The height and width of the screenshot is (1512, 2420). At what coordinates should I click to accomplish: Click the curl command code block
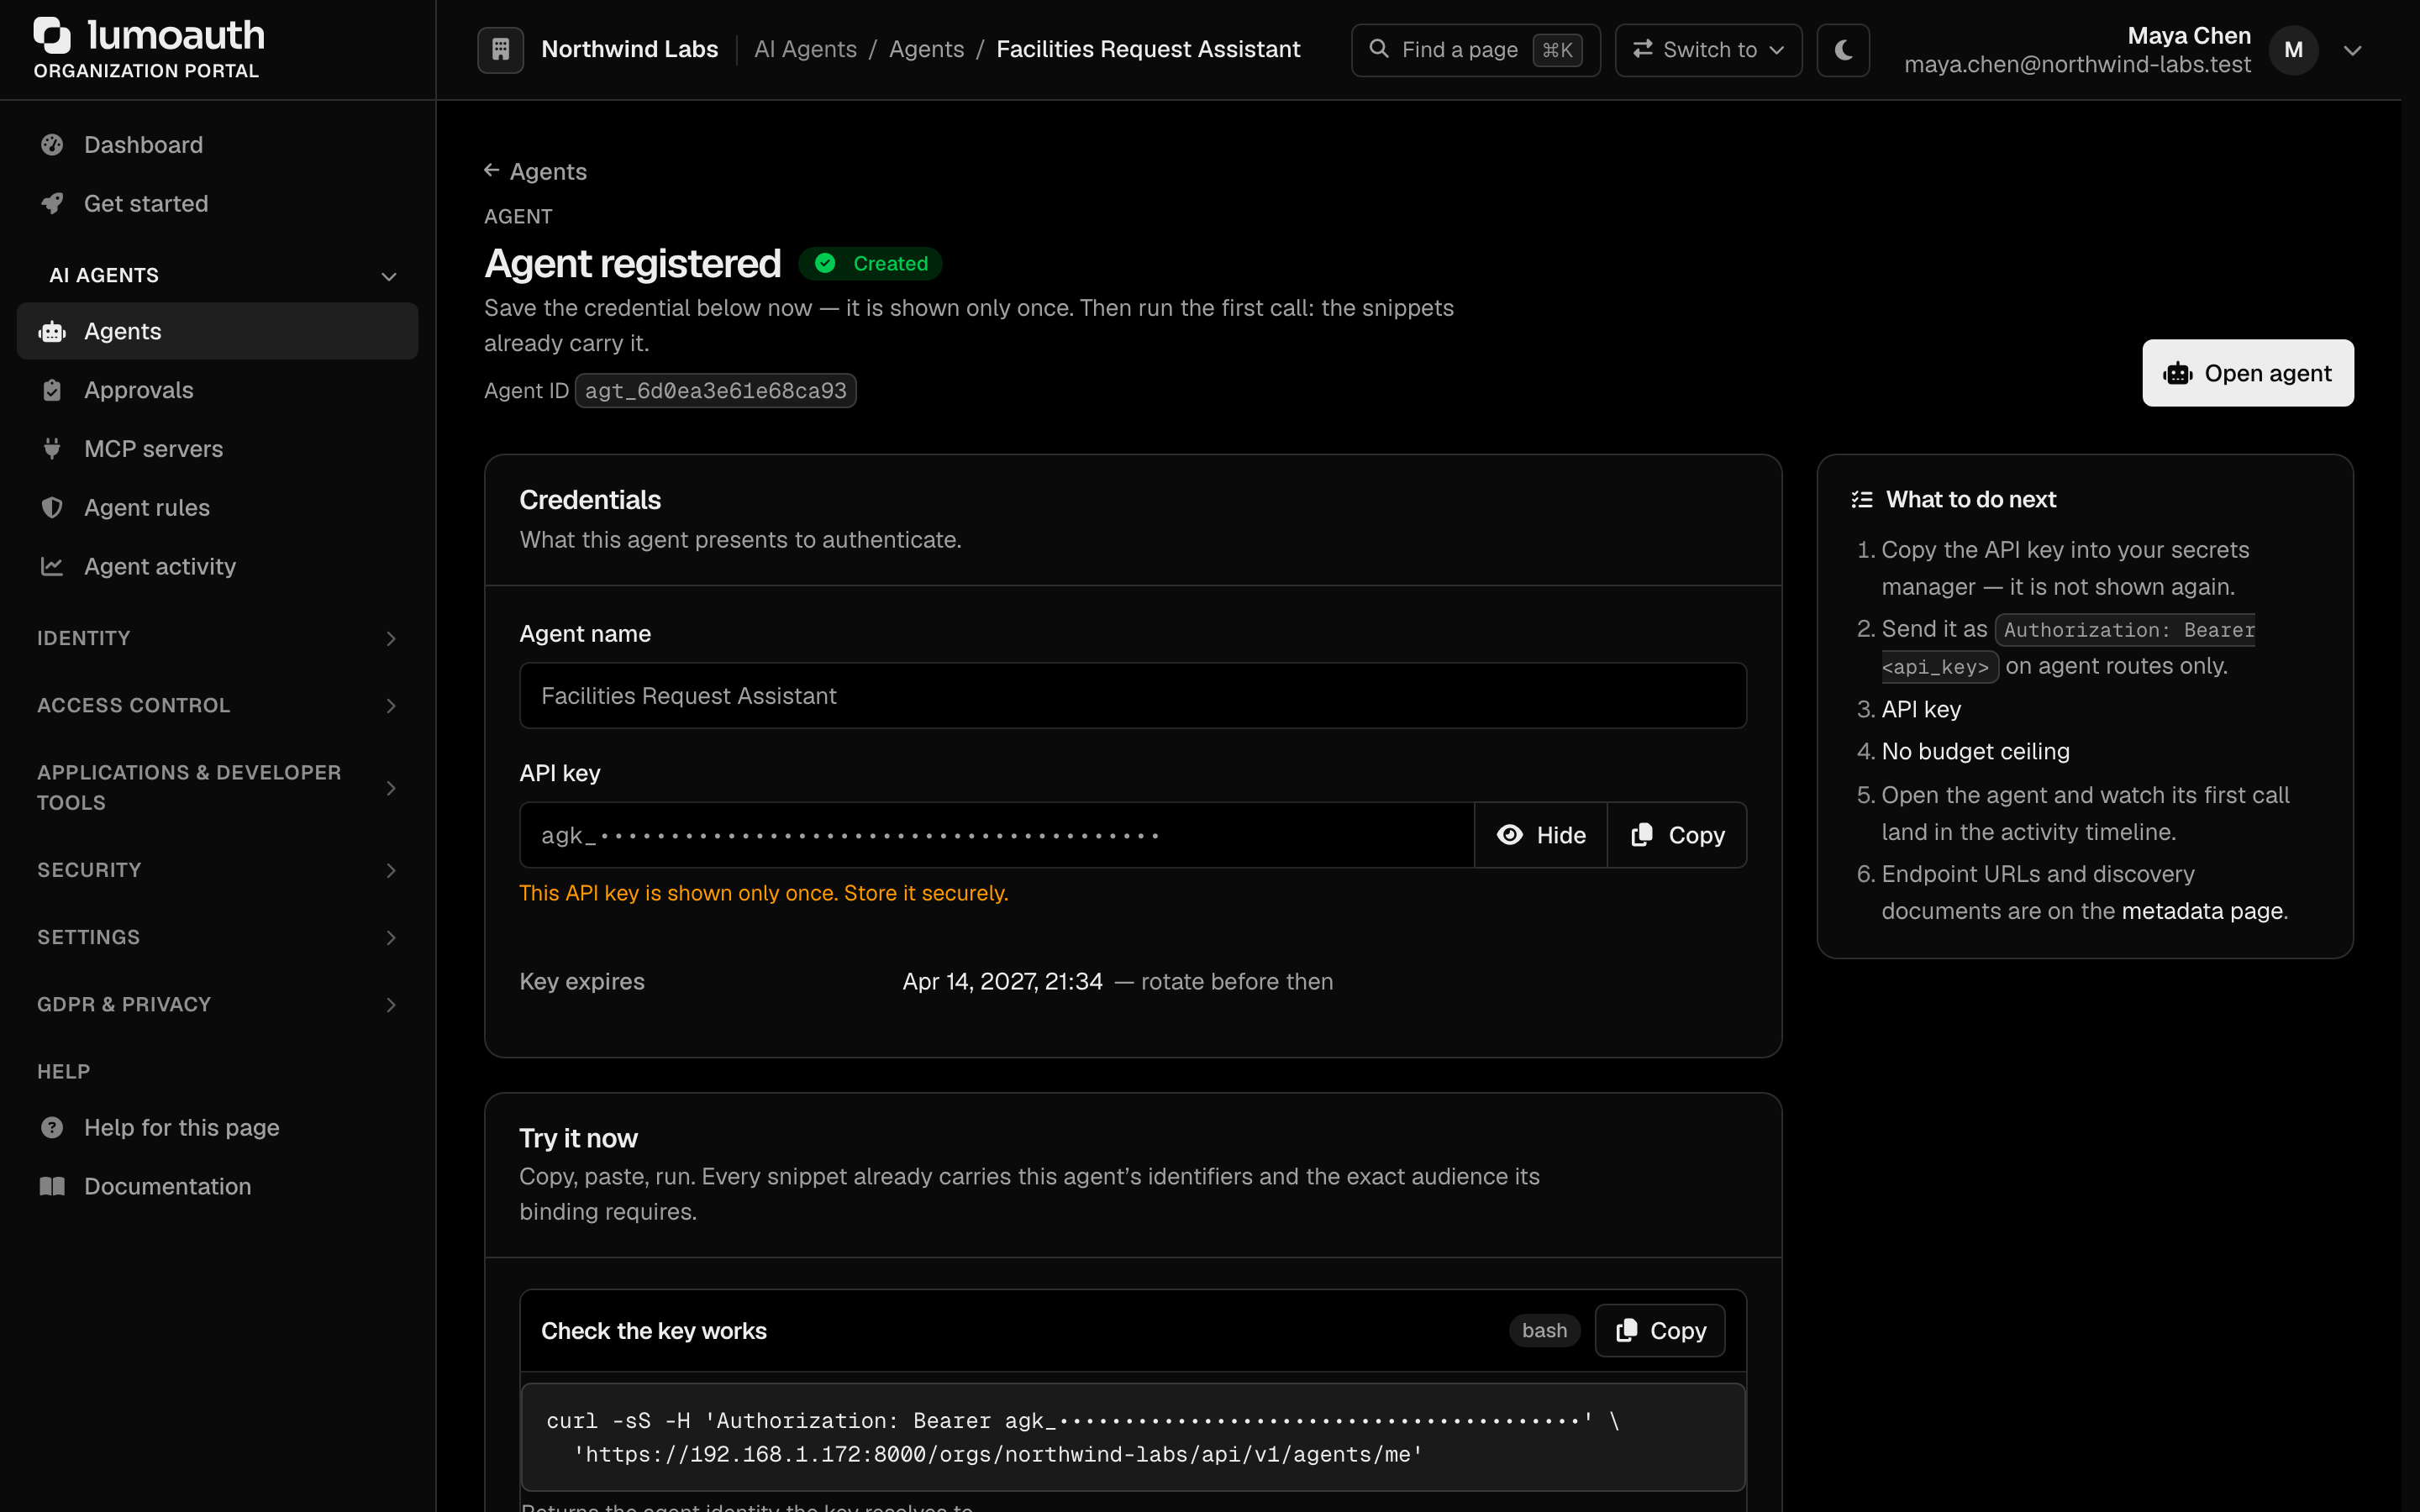(1133, 1437)
